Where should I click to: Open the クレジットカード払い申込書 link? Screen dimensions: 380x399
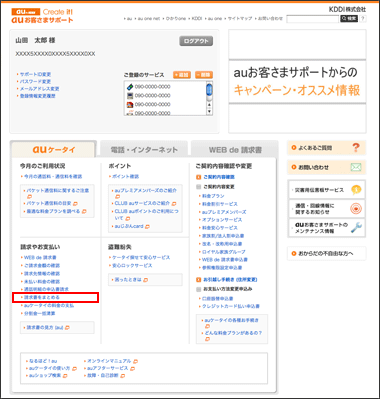pyautogui.click(x=231, y=306)
